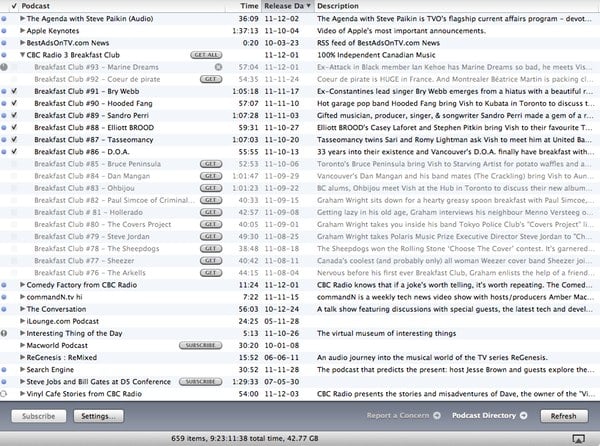Screen dimensions: 600x446
Task: Expand commandN.tv hi podcast
Action: point(23,297)
